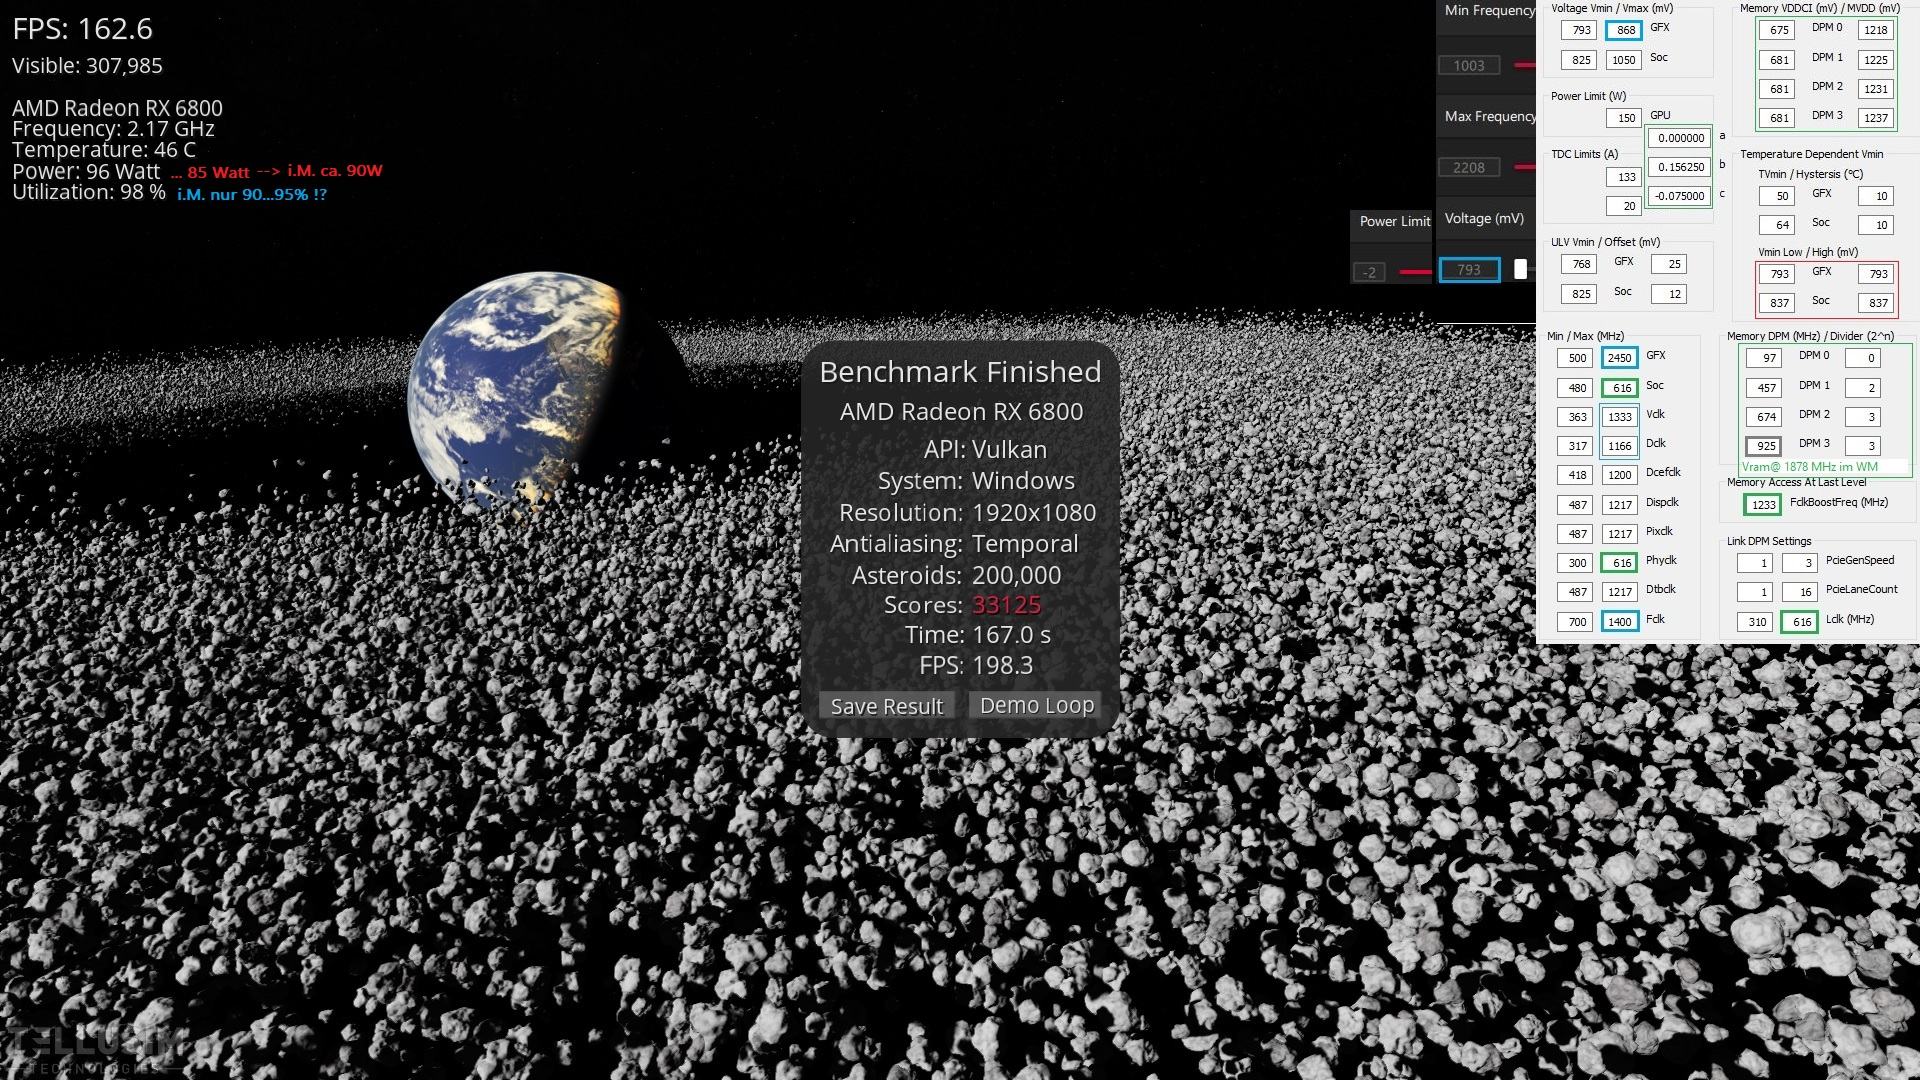Click the GFX Hysteresis field next to TVmin 50
Viewport: 1920px width, 1080px height.
tap(1875, 196)
